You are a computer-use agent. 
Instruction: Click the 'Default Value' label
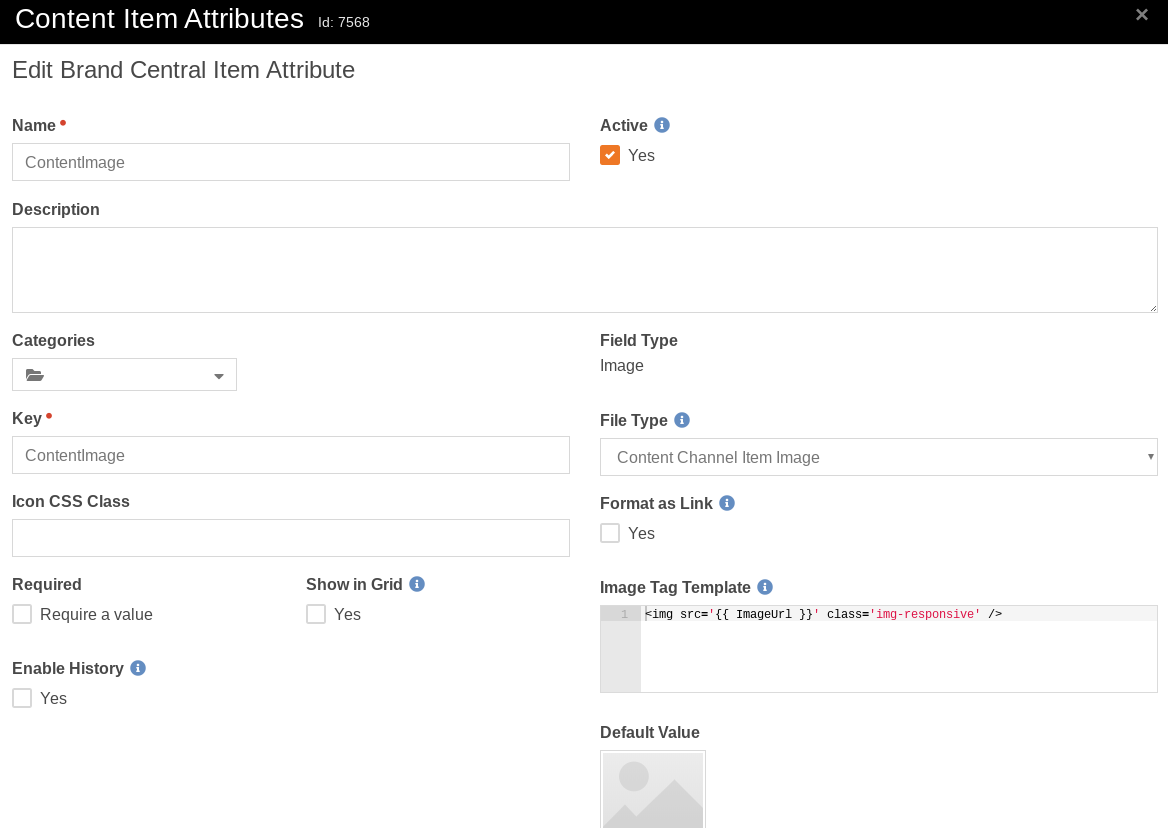pos(650,733)
